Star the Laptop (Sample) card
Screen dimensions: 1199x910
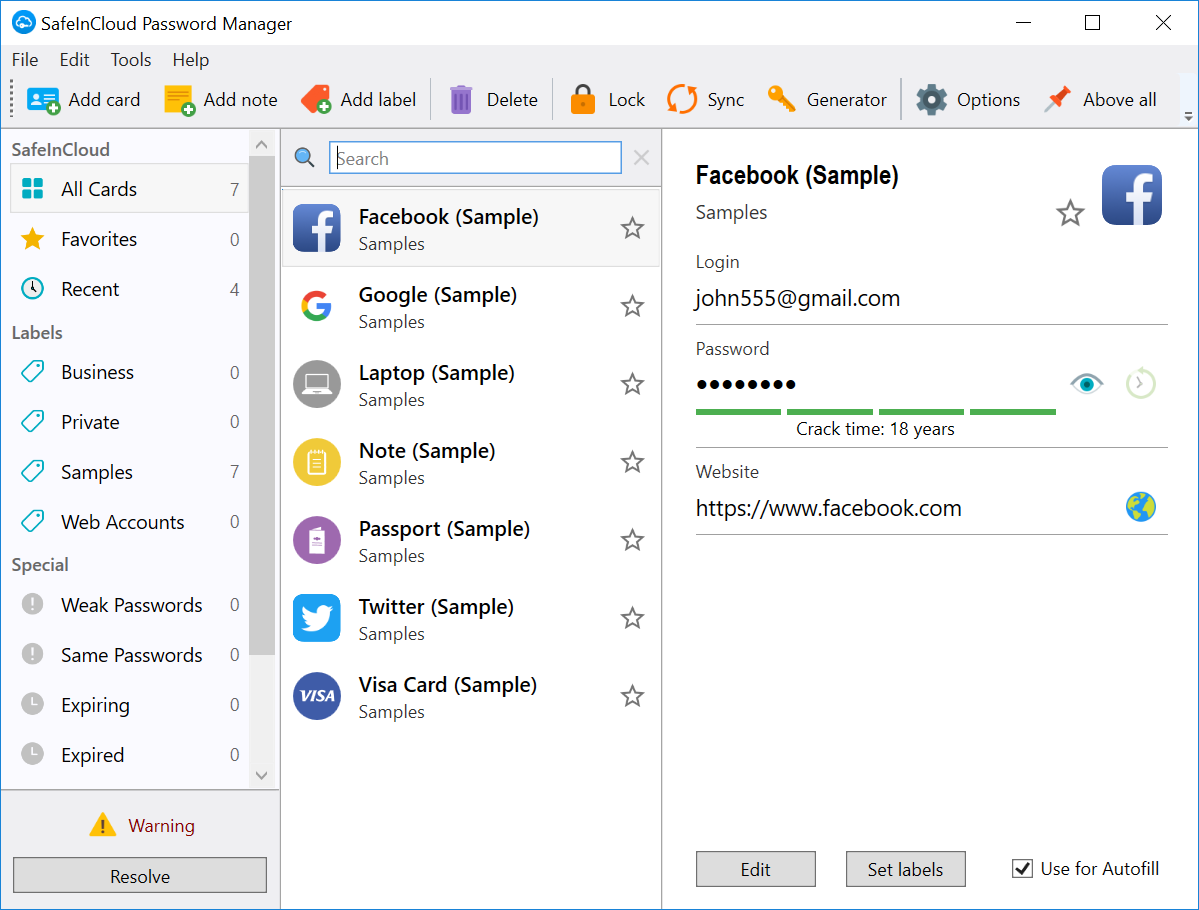[632, 384]
